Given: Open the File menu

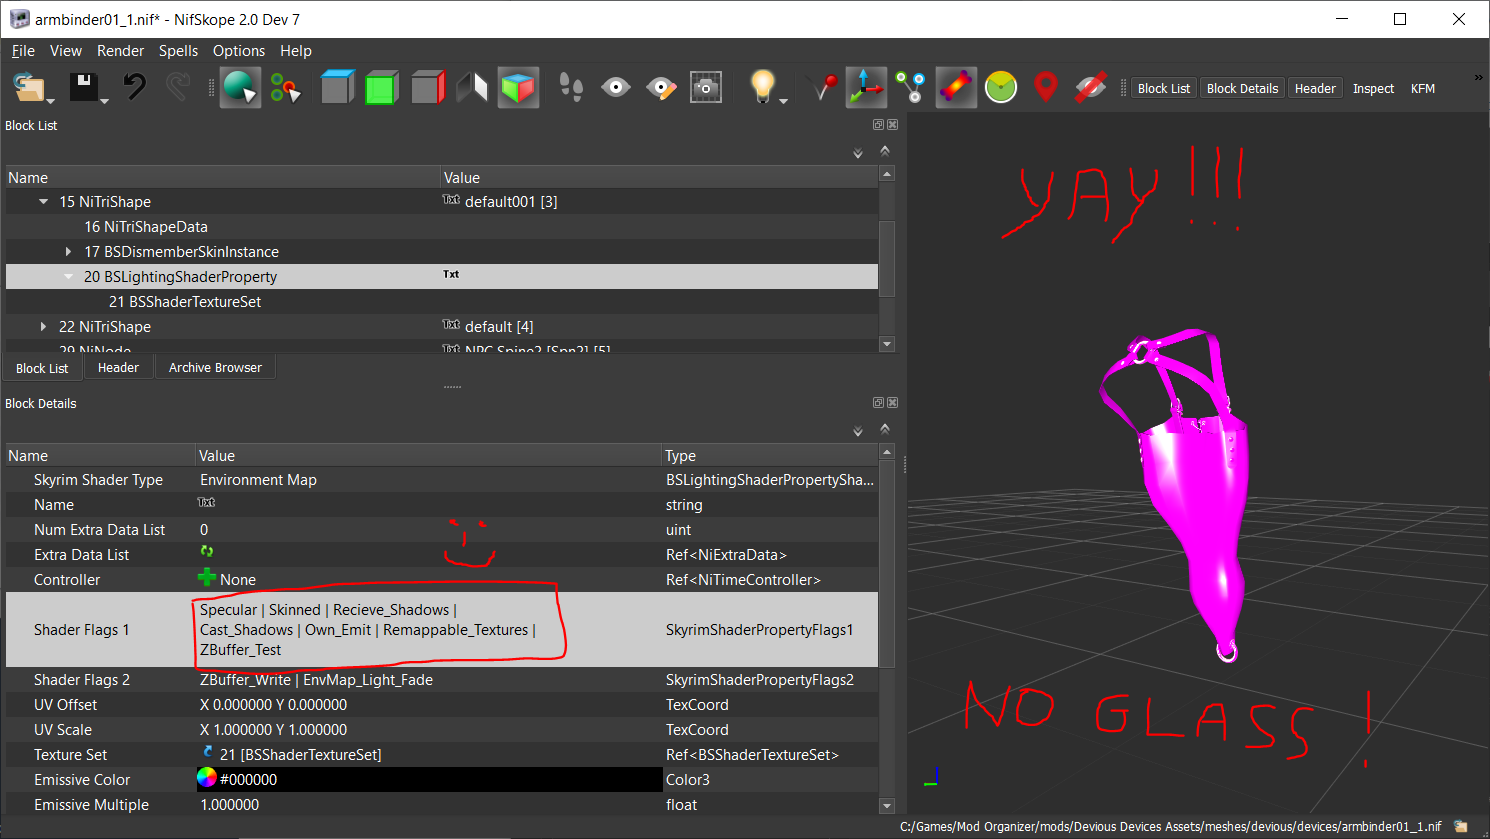Looking at the screenshot, I should pos(23,51).
